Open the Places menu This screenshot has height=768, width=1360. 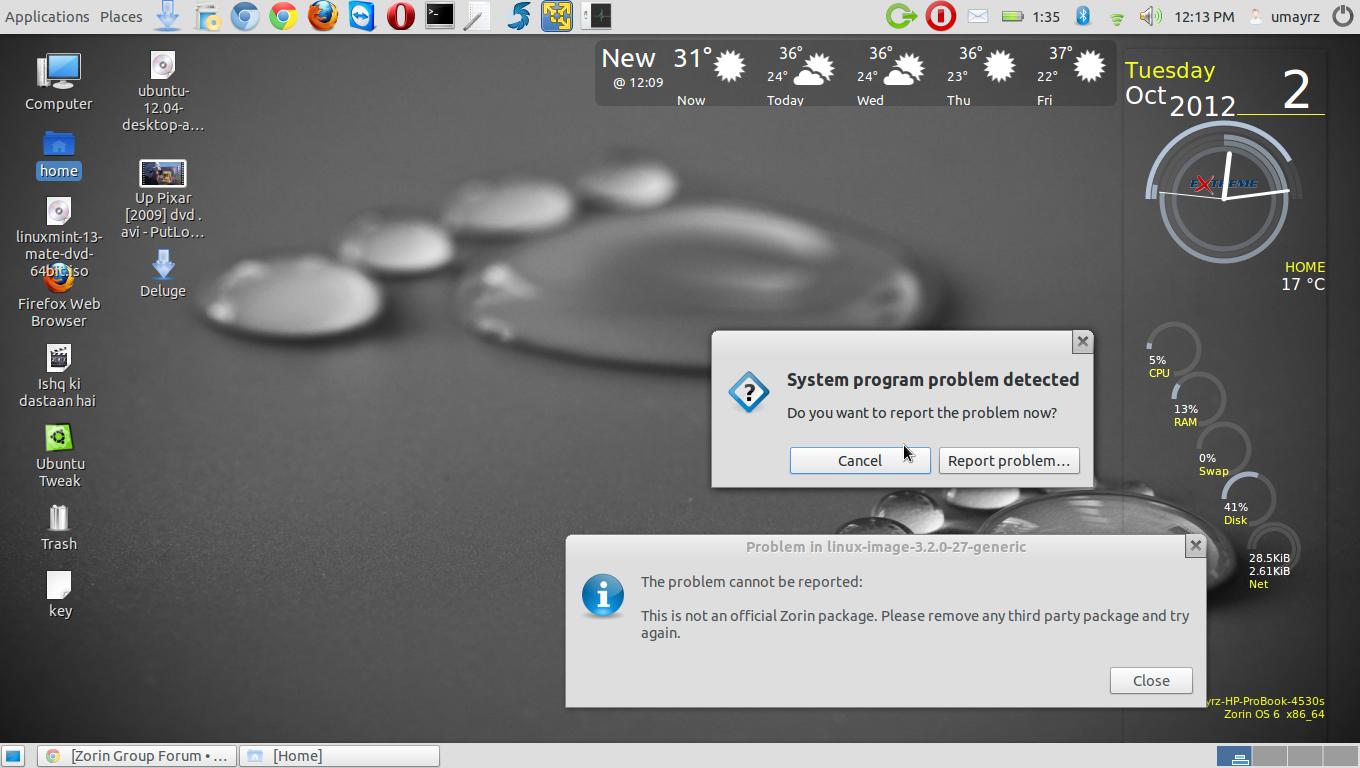(121, 16)
